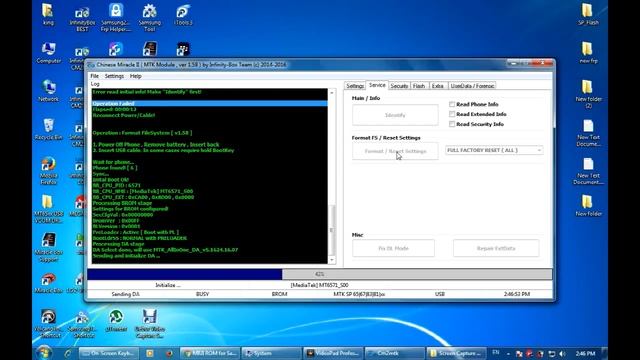Viewport: 640px width, 360px height.
Task: Click the MTK SP 65|67|83|81|xx status entry
Action: click(359, 294)
